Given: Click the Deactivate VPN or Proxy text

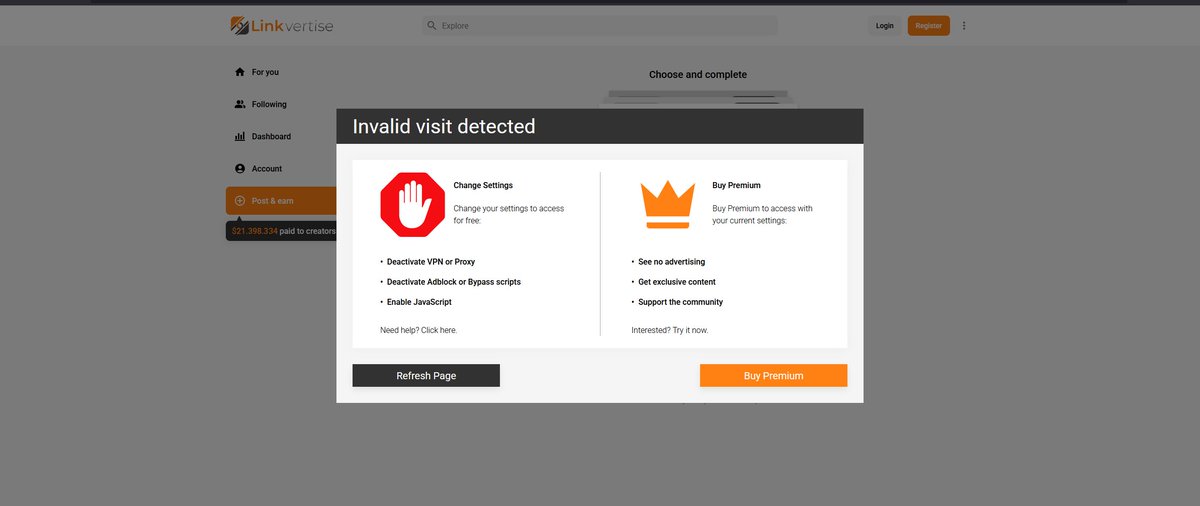Looking at the screenshot, I should coord(431,262).
